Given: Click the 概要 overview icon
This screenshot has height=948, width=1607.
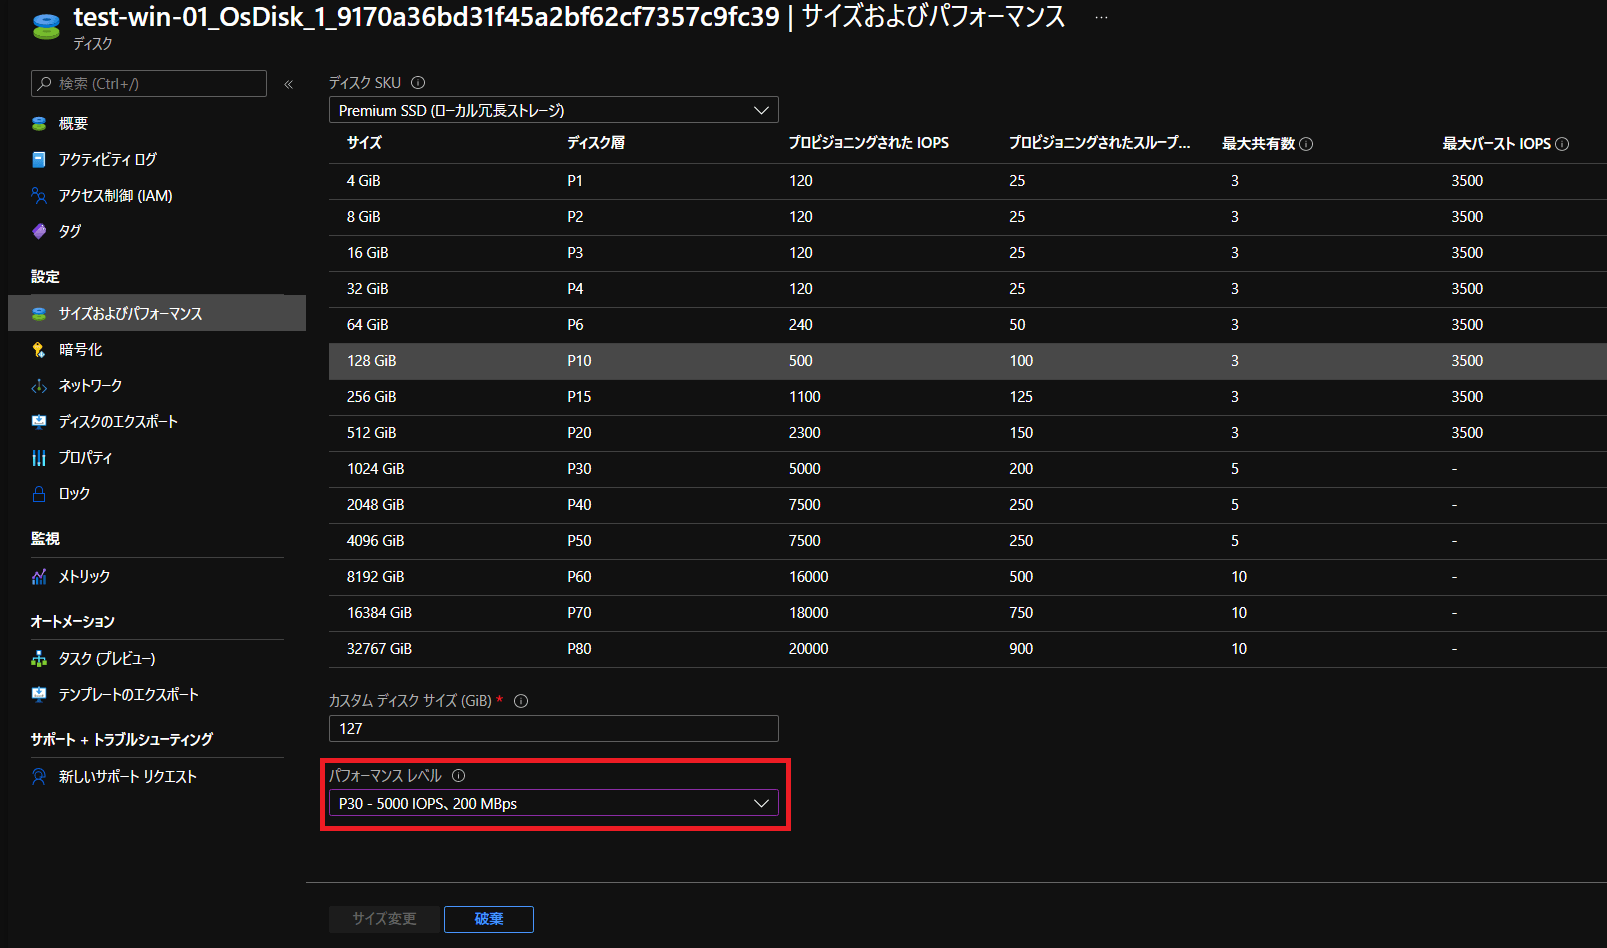Looking at the screenshot, I should 39,124.
